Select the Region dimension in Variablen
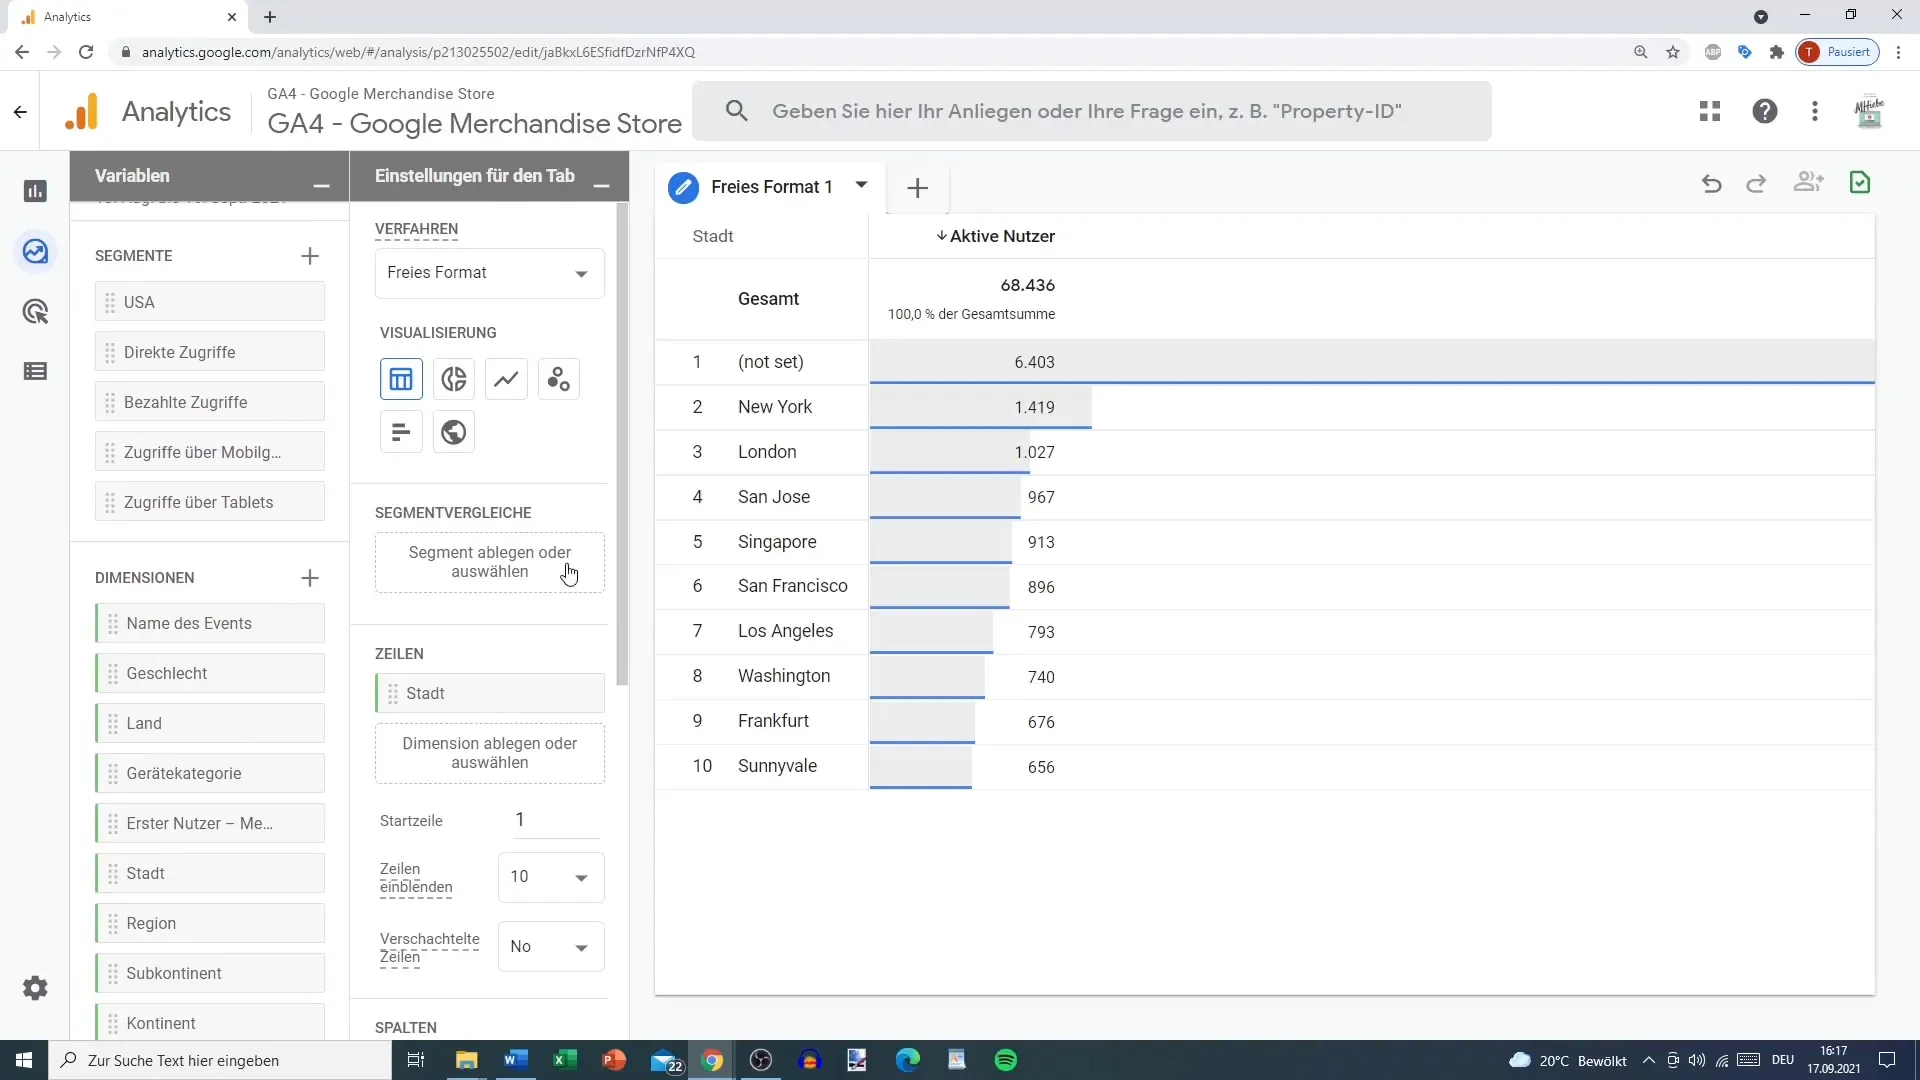Screen dimensions: 1920x1080 point(210,923)
